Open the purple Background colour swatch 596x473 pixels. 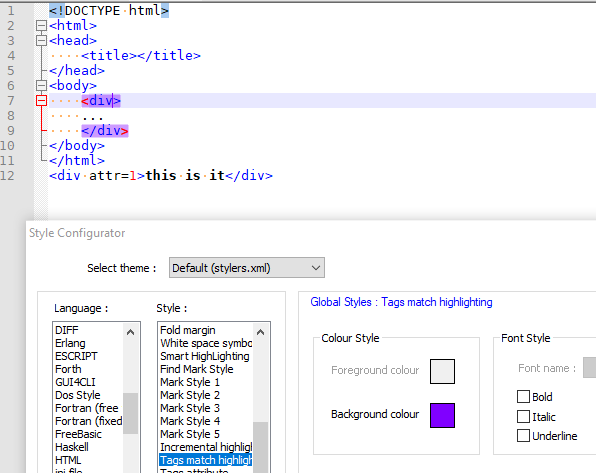point(442,416)
